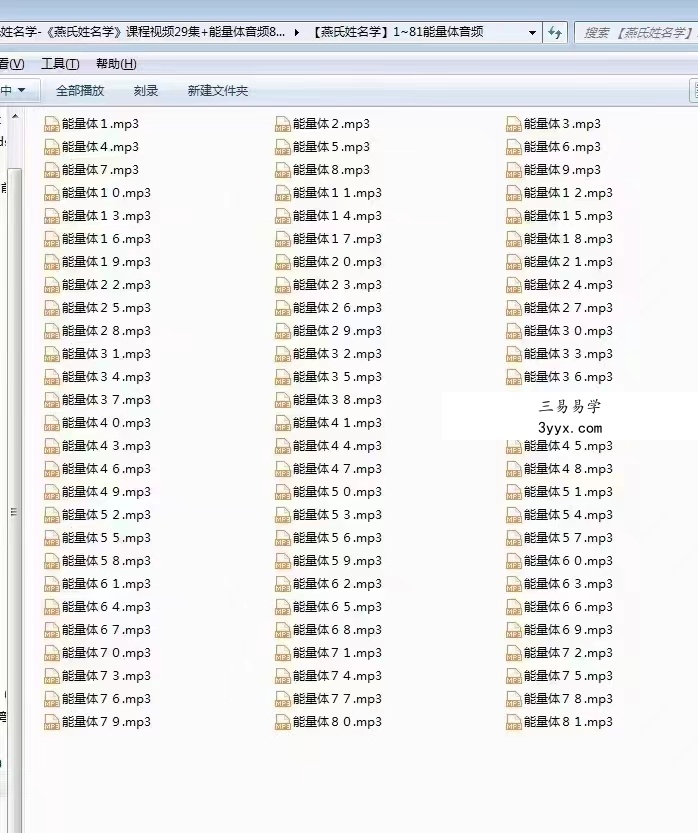Open the dropdown arrow next to 中

tap(21, 90)
